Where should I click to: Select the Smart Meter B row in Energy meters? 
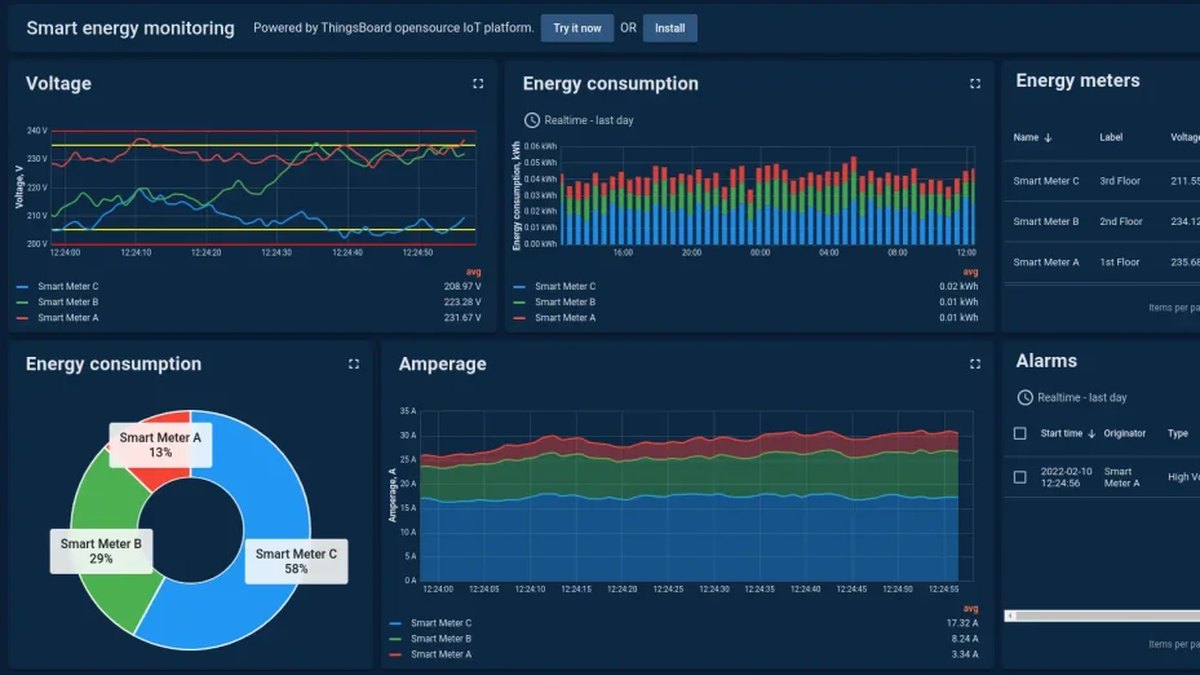pos(1102,221)
